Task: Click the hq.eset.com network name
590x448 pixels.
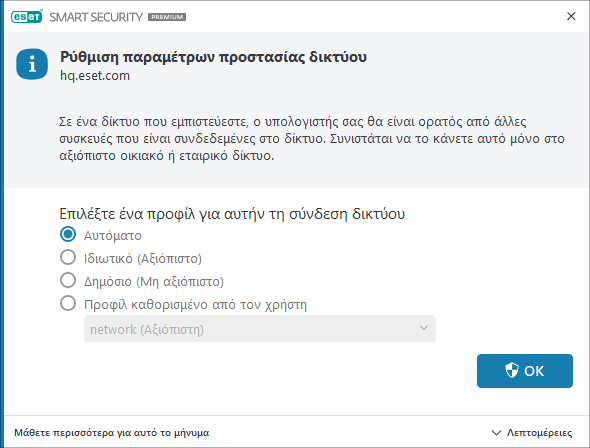Action: tap(95, 76)
